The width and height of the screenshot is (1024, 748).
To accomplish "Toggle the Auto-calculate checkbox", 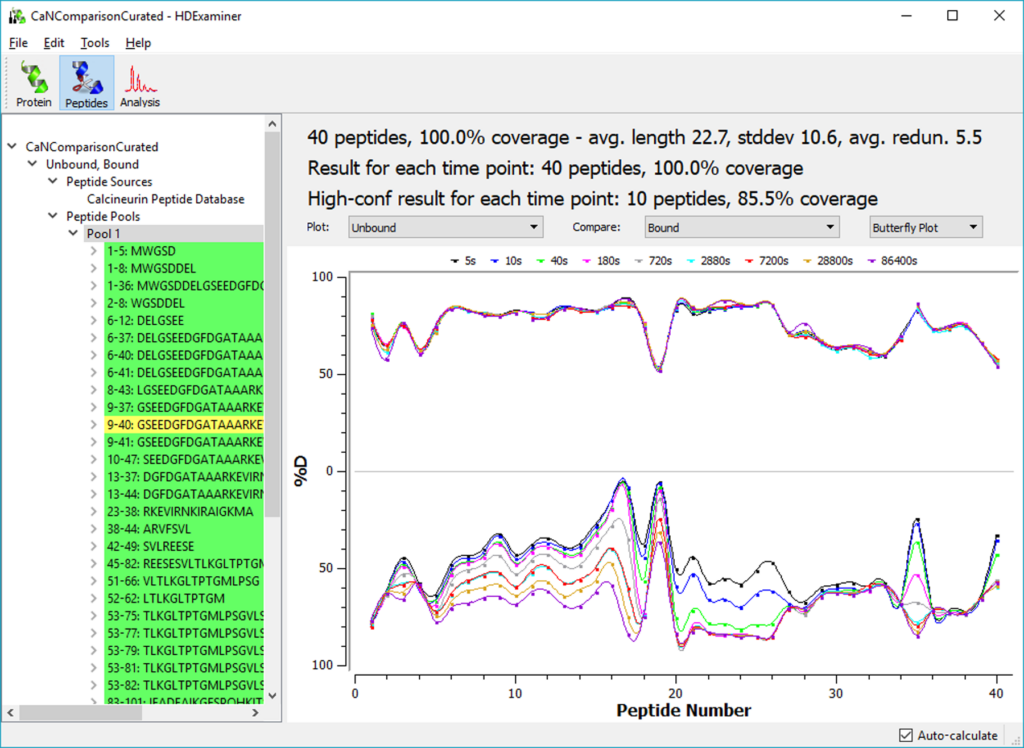I will pos(906,736).
